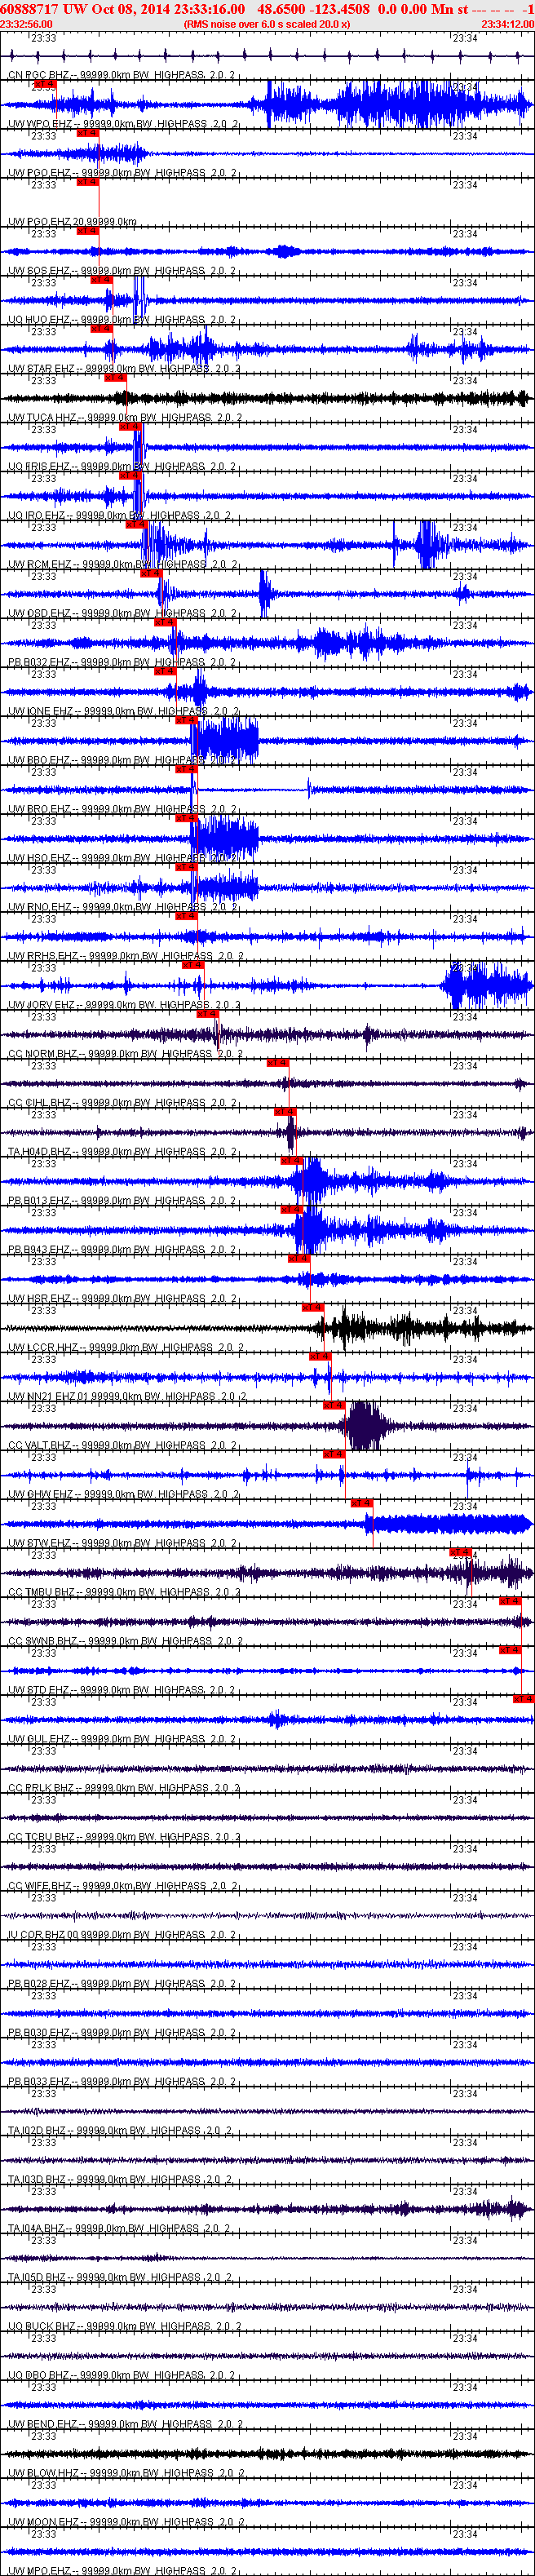
Task: Select the UO HUO EHZ station label
Action: [x=122, y=320]
